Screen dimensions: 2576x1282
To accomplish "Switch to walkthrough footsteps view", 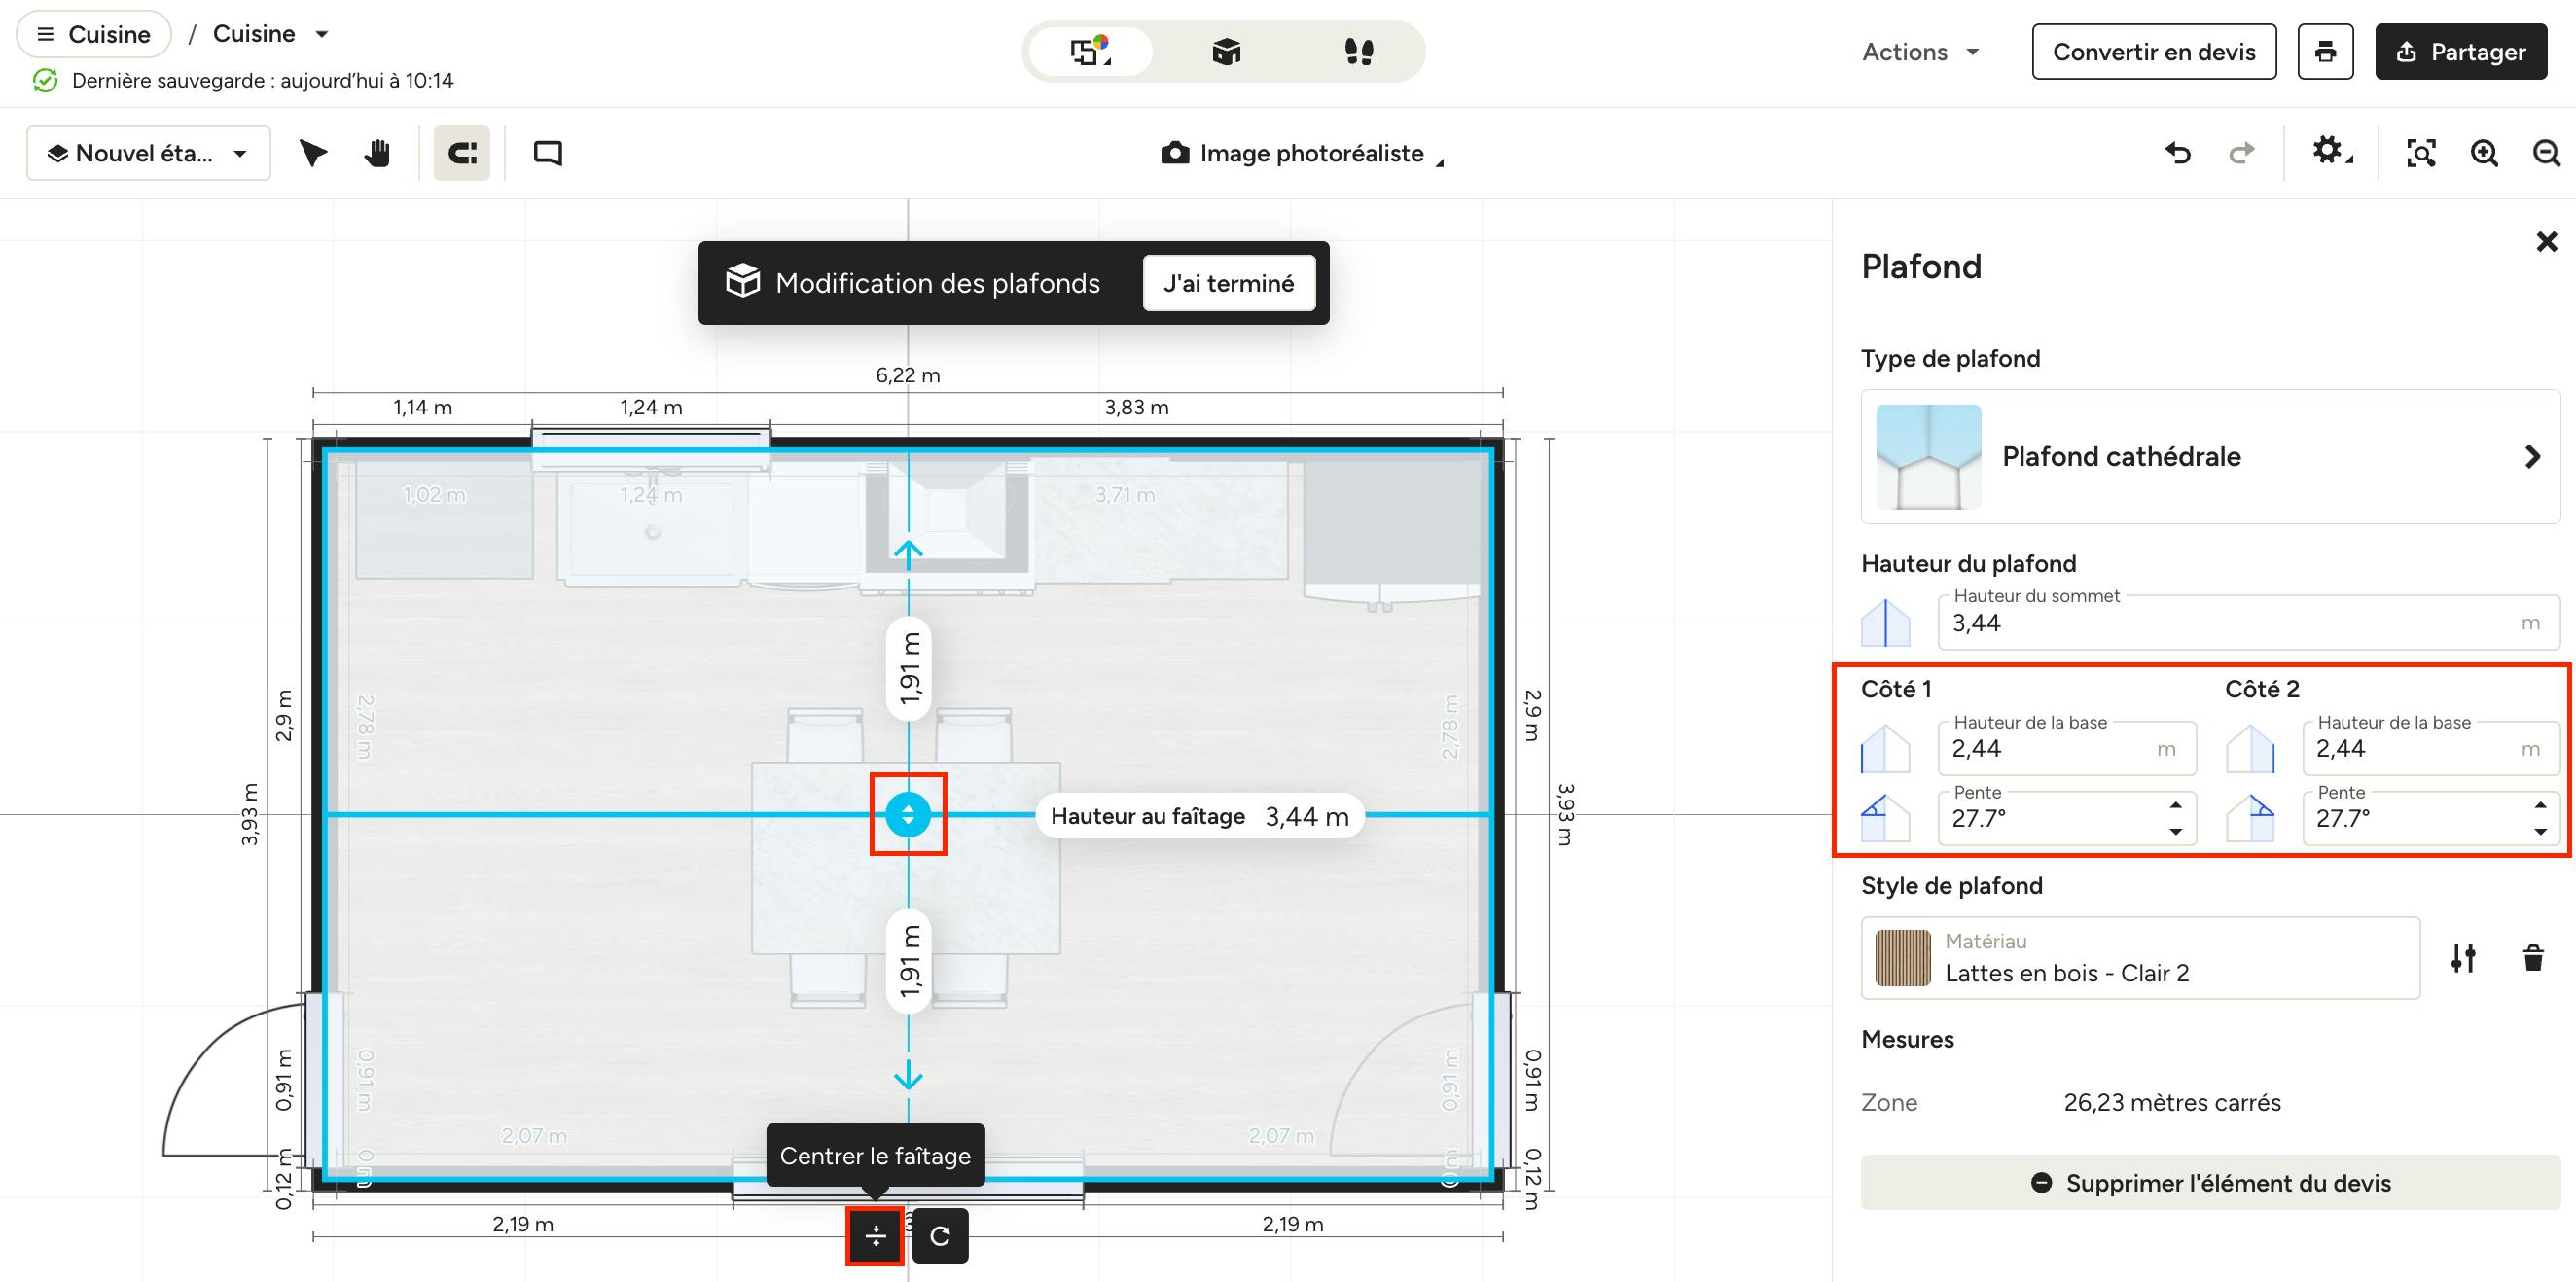I will 1358,51.
